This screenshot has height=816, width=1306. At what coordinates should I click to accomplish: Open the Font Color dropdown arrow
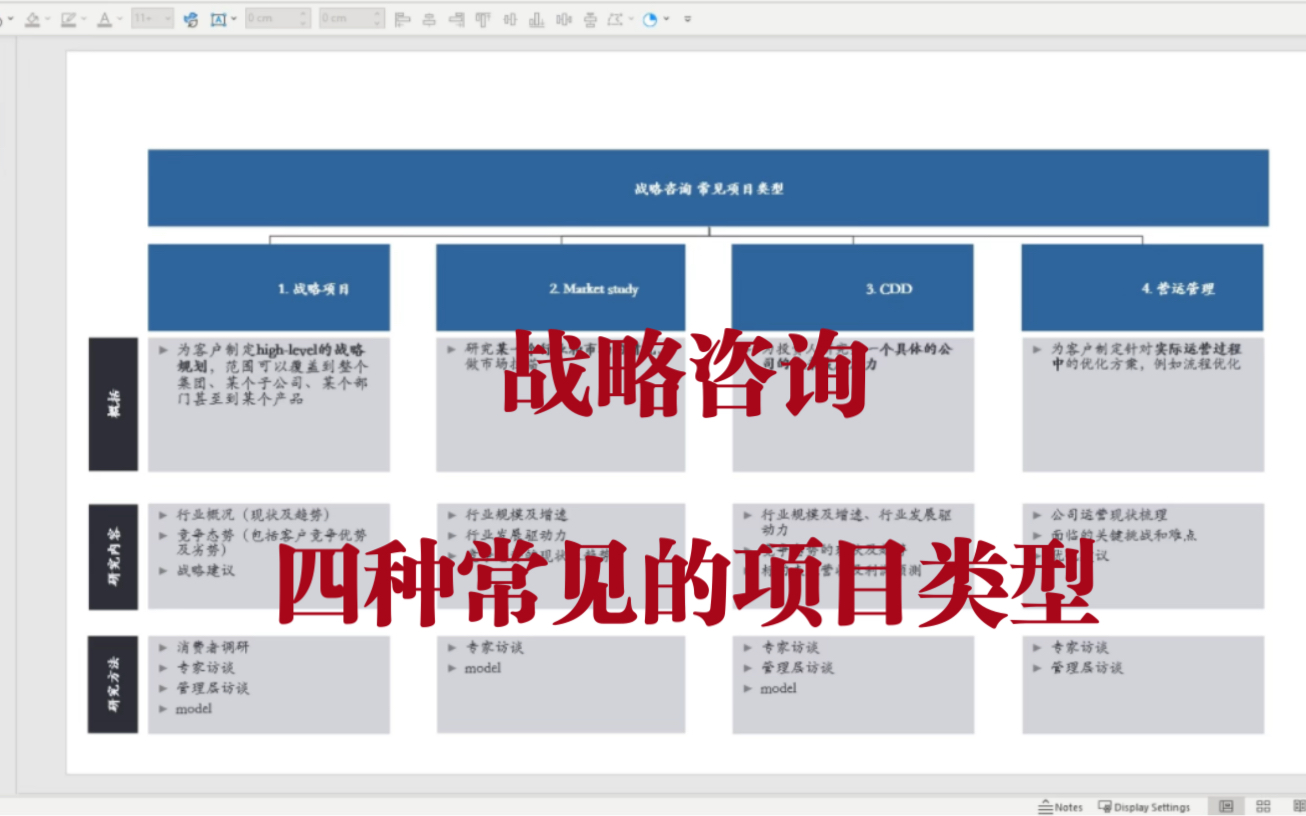(120, 19)
